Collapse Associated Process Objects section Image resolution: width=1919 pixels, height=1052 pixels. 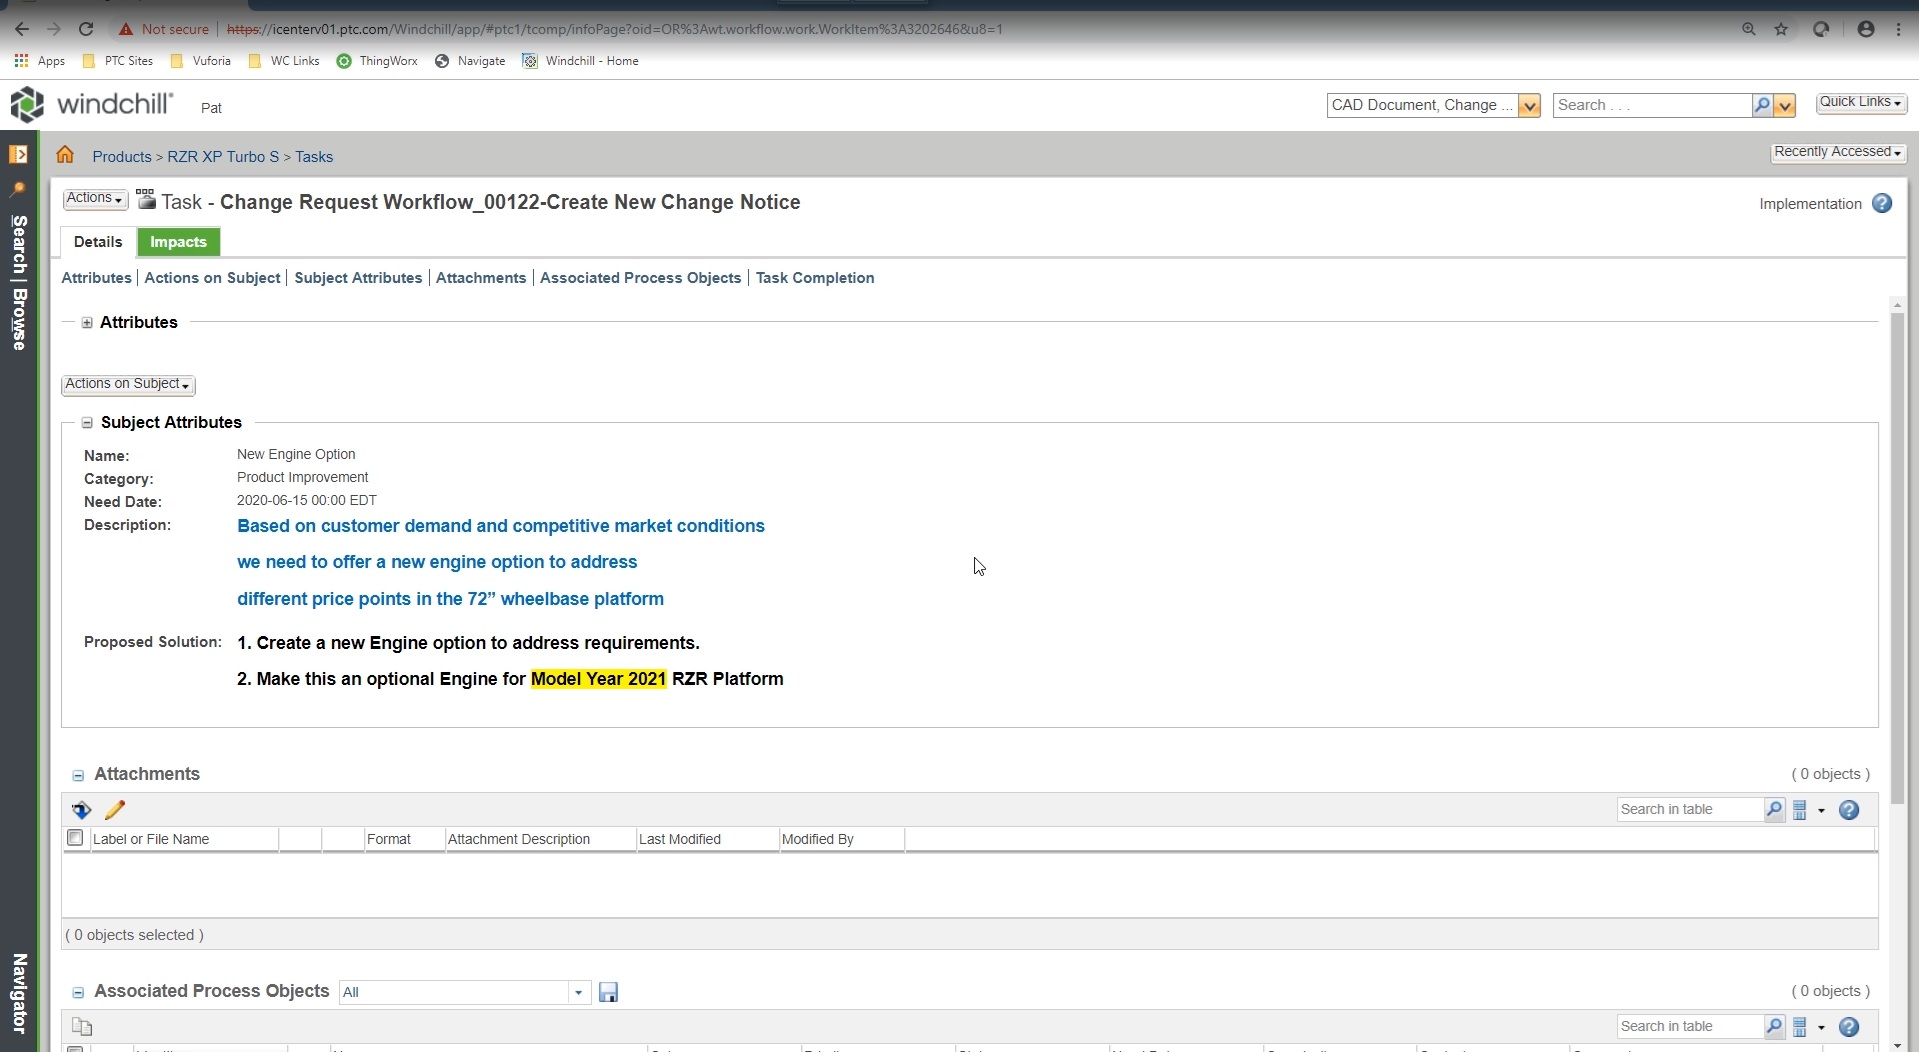[78, 993]
